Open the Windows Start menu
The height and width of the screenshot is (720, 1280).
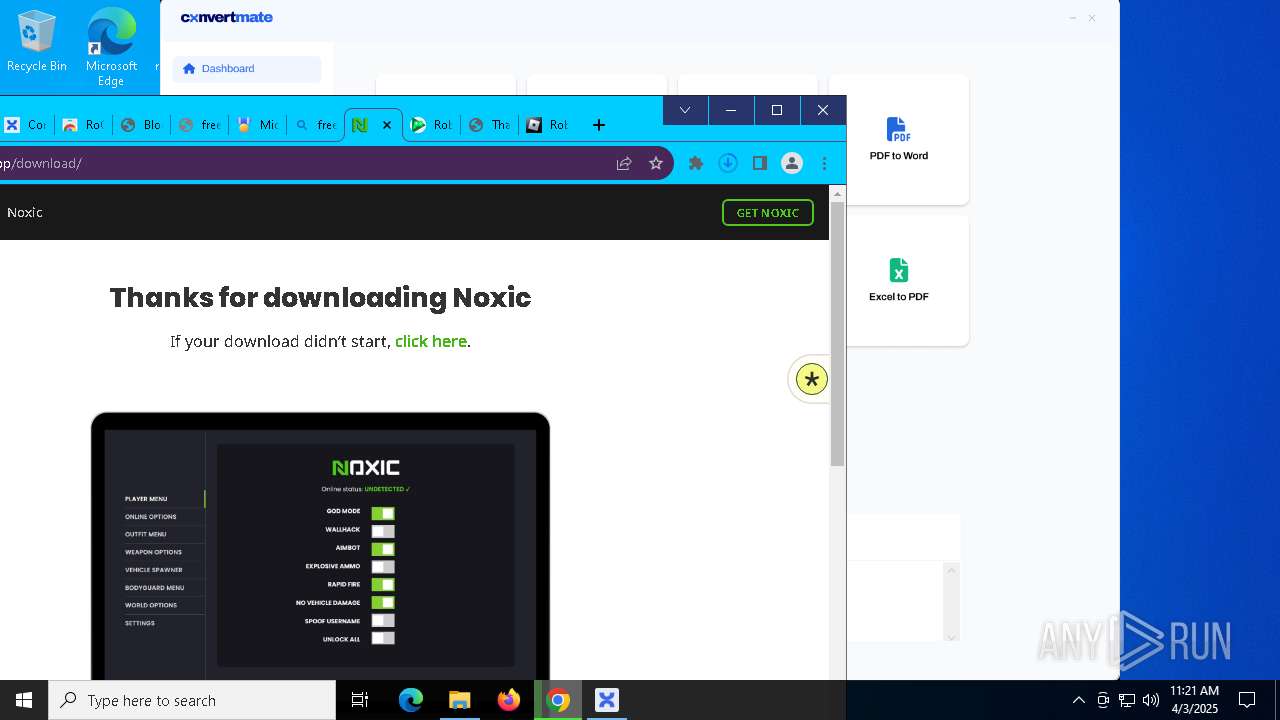[x=24, y=700]
